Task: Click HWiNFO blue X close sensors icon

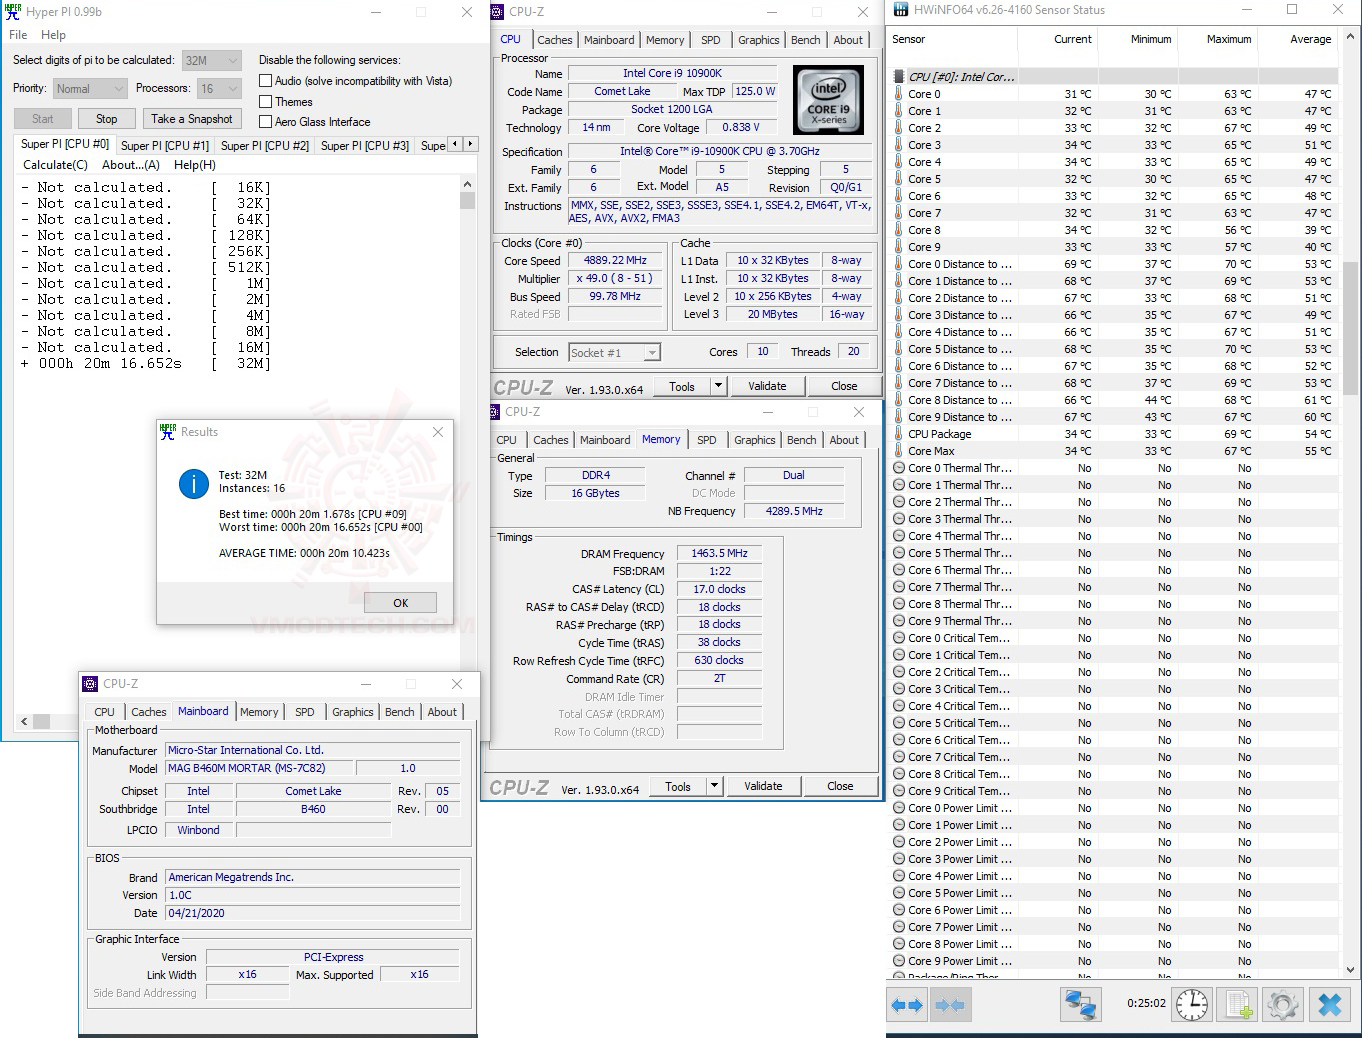Action: [x=1329, y=1004]
